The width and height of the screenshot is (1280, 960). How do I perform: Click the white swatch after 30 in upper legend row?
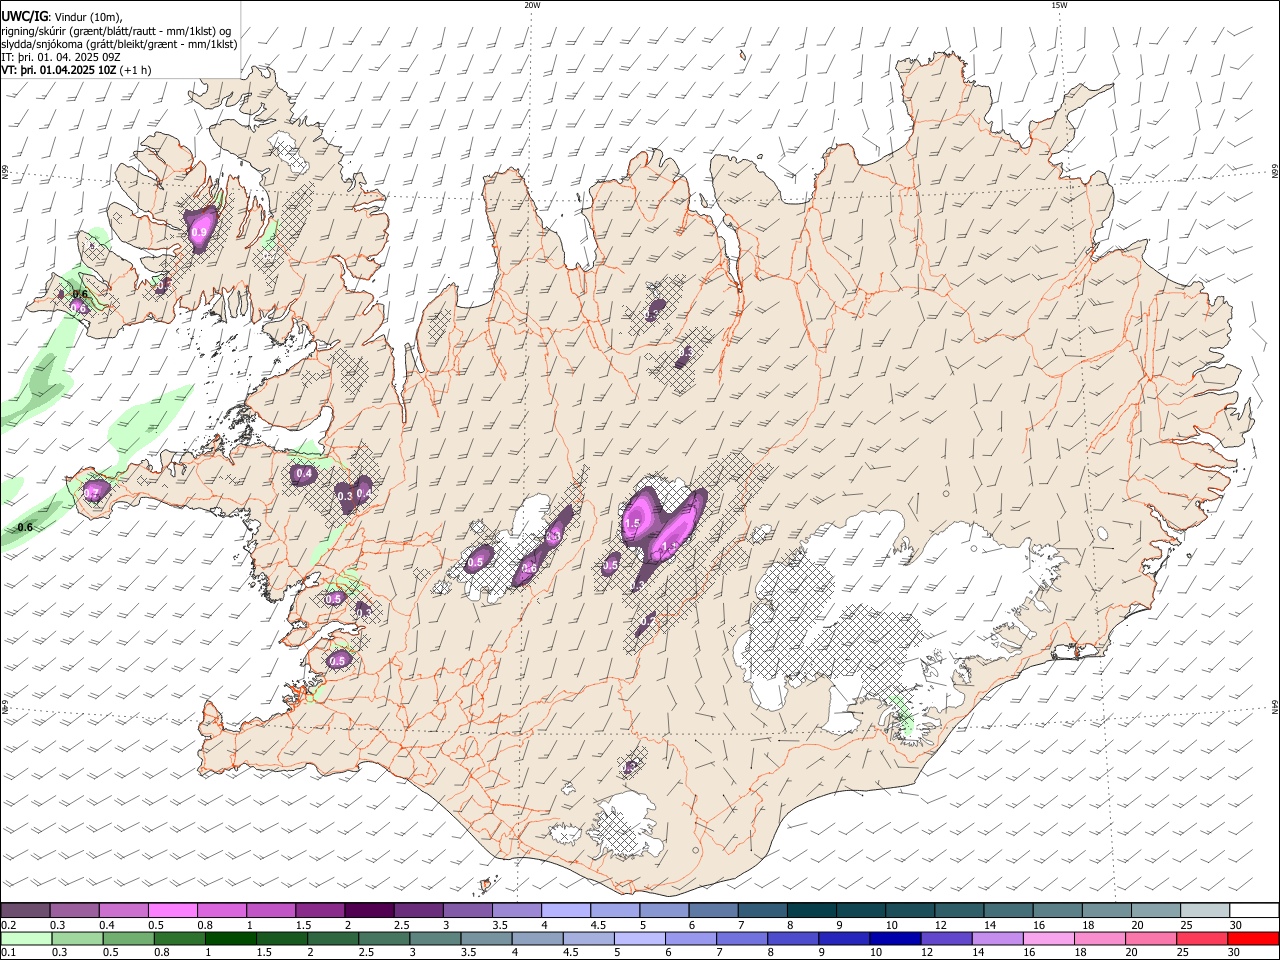click(x=1252, y=910)
